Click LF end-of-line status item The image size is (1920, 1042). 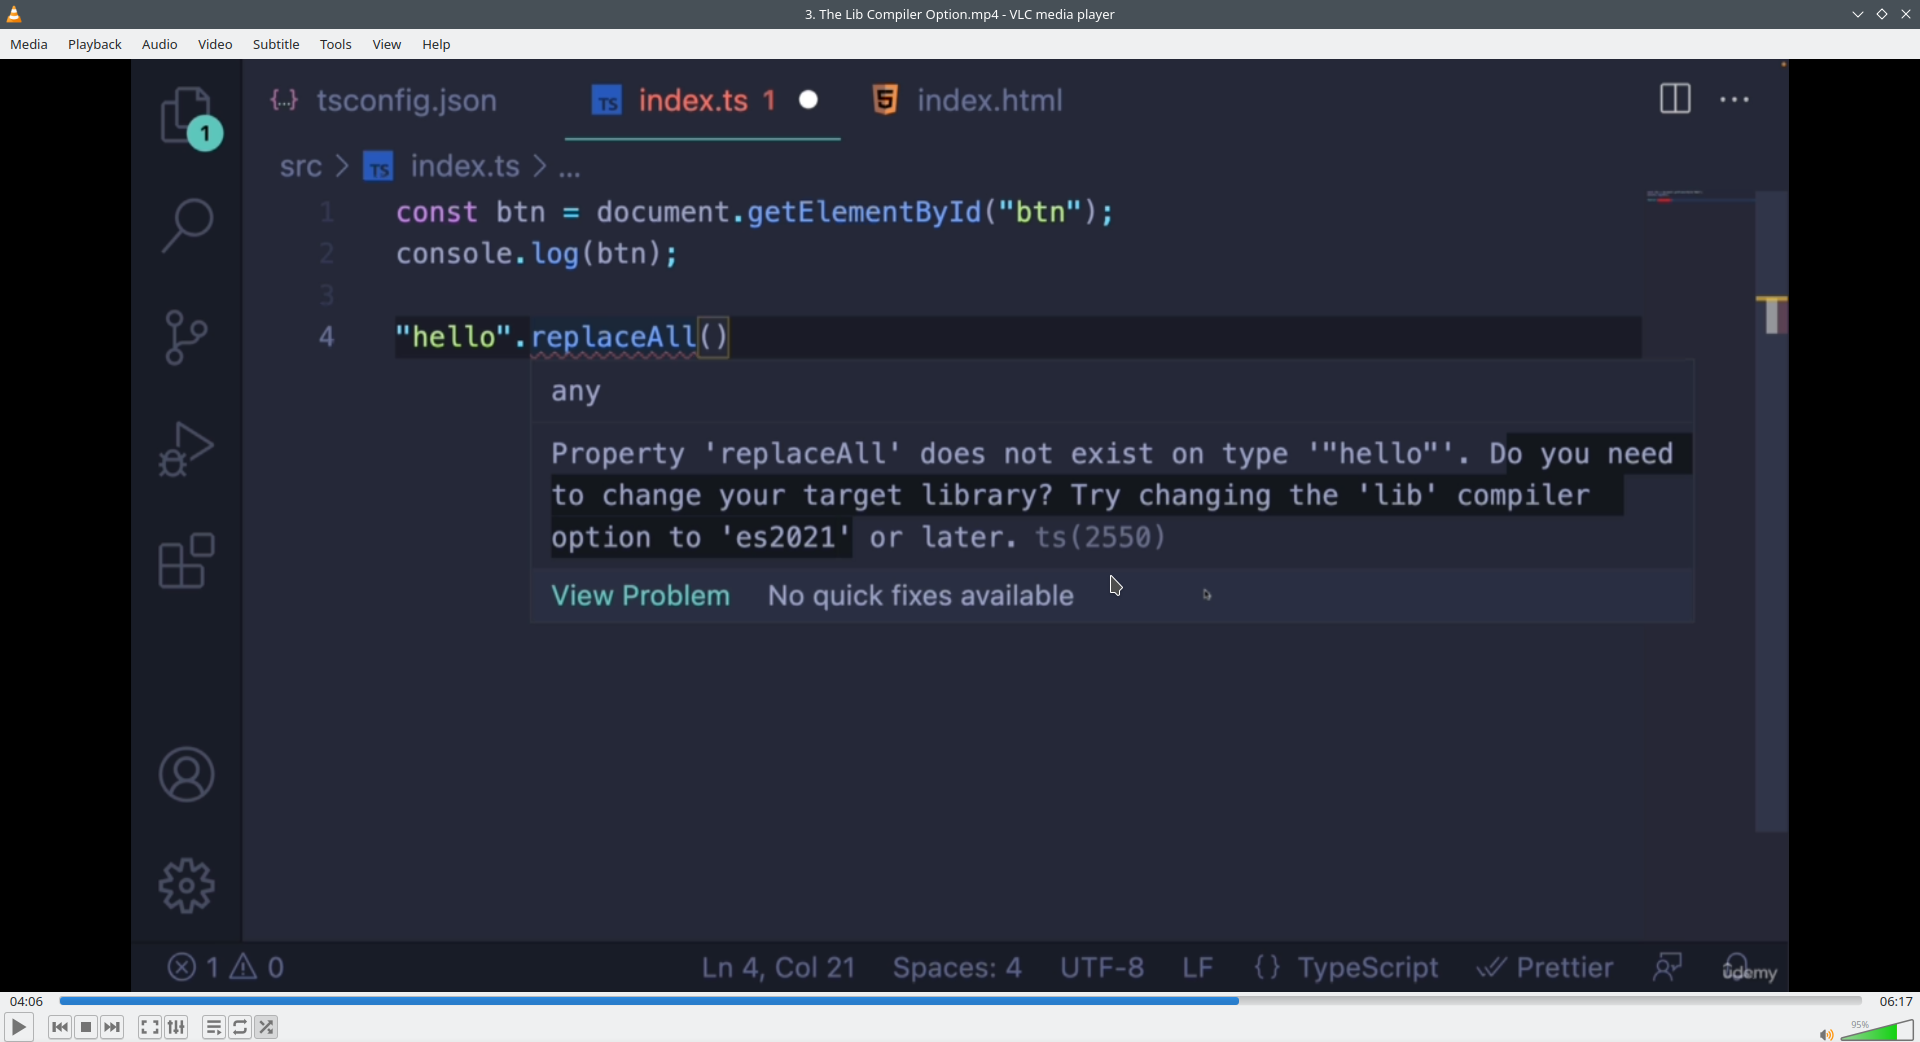[1198, 968]
